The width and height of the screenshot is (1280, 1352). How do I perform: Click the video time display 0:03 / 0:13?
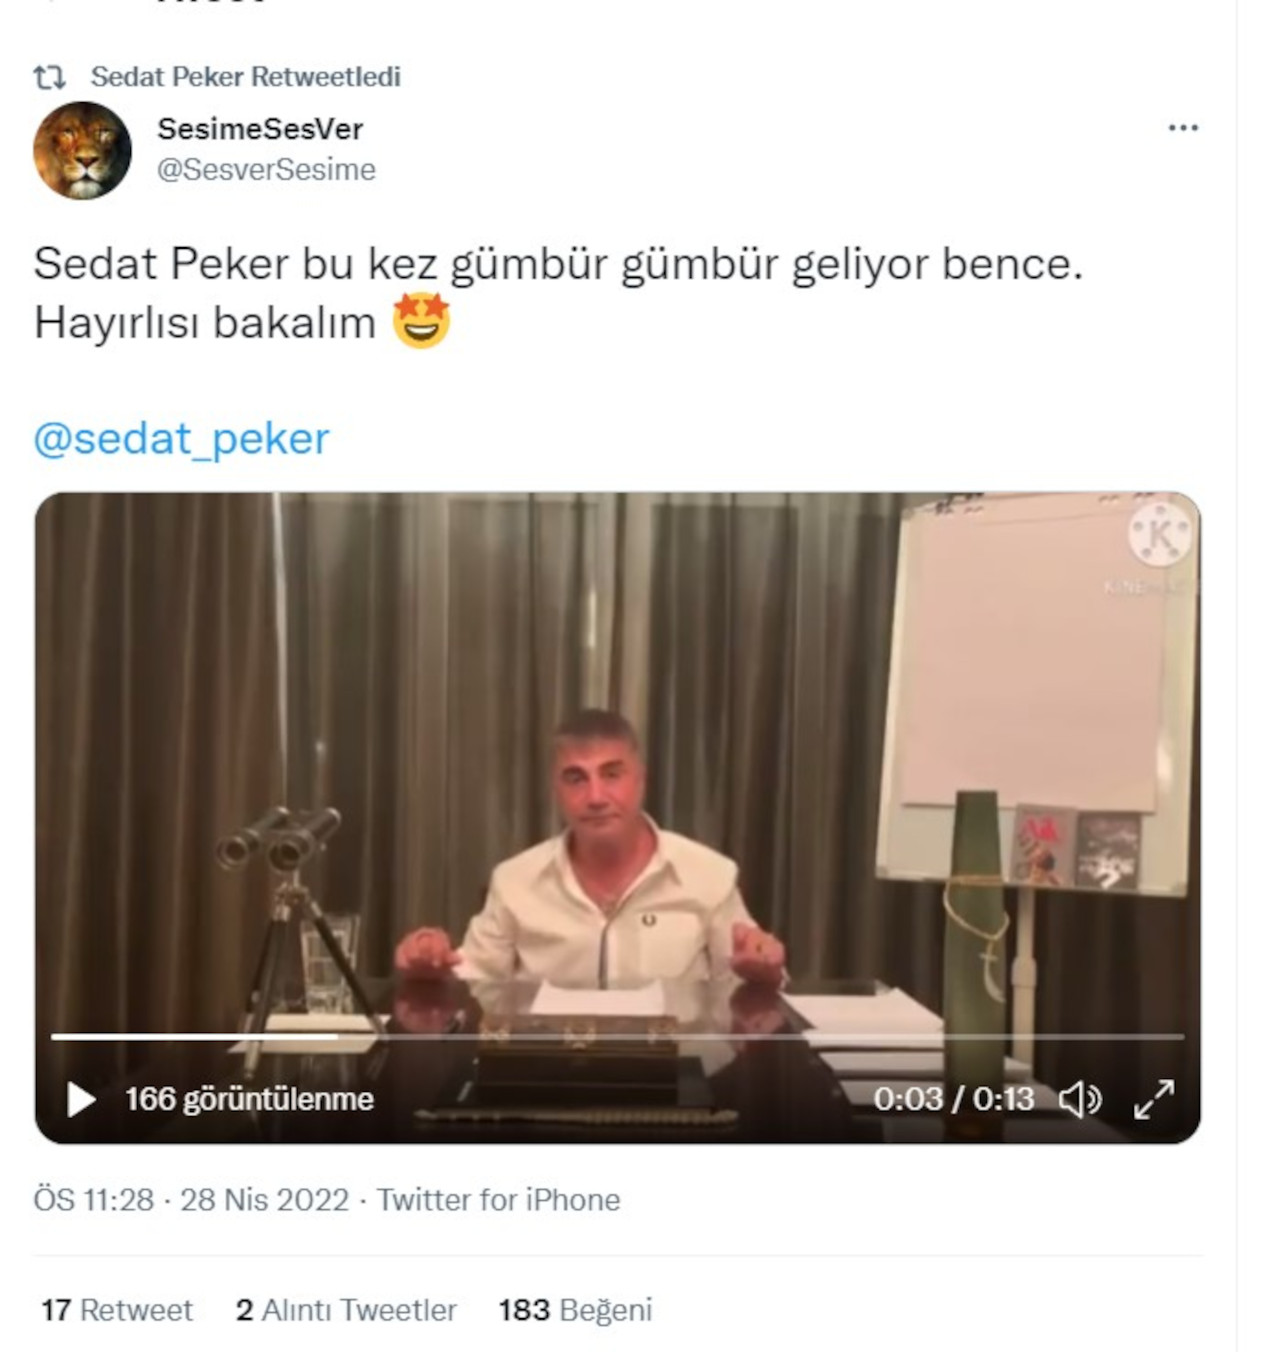tap(953, 1099)
